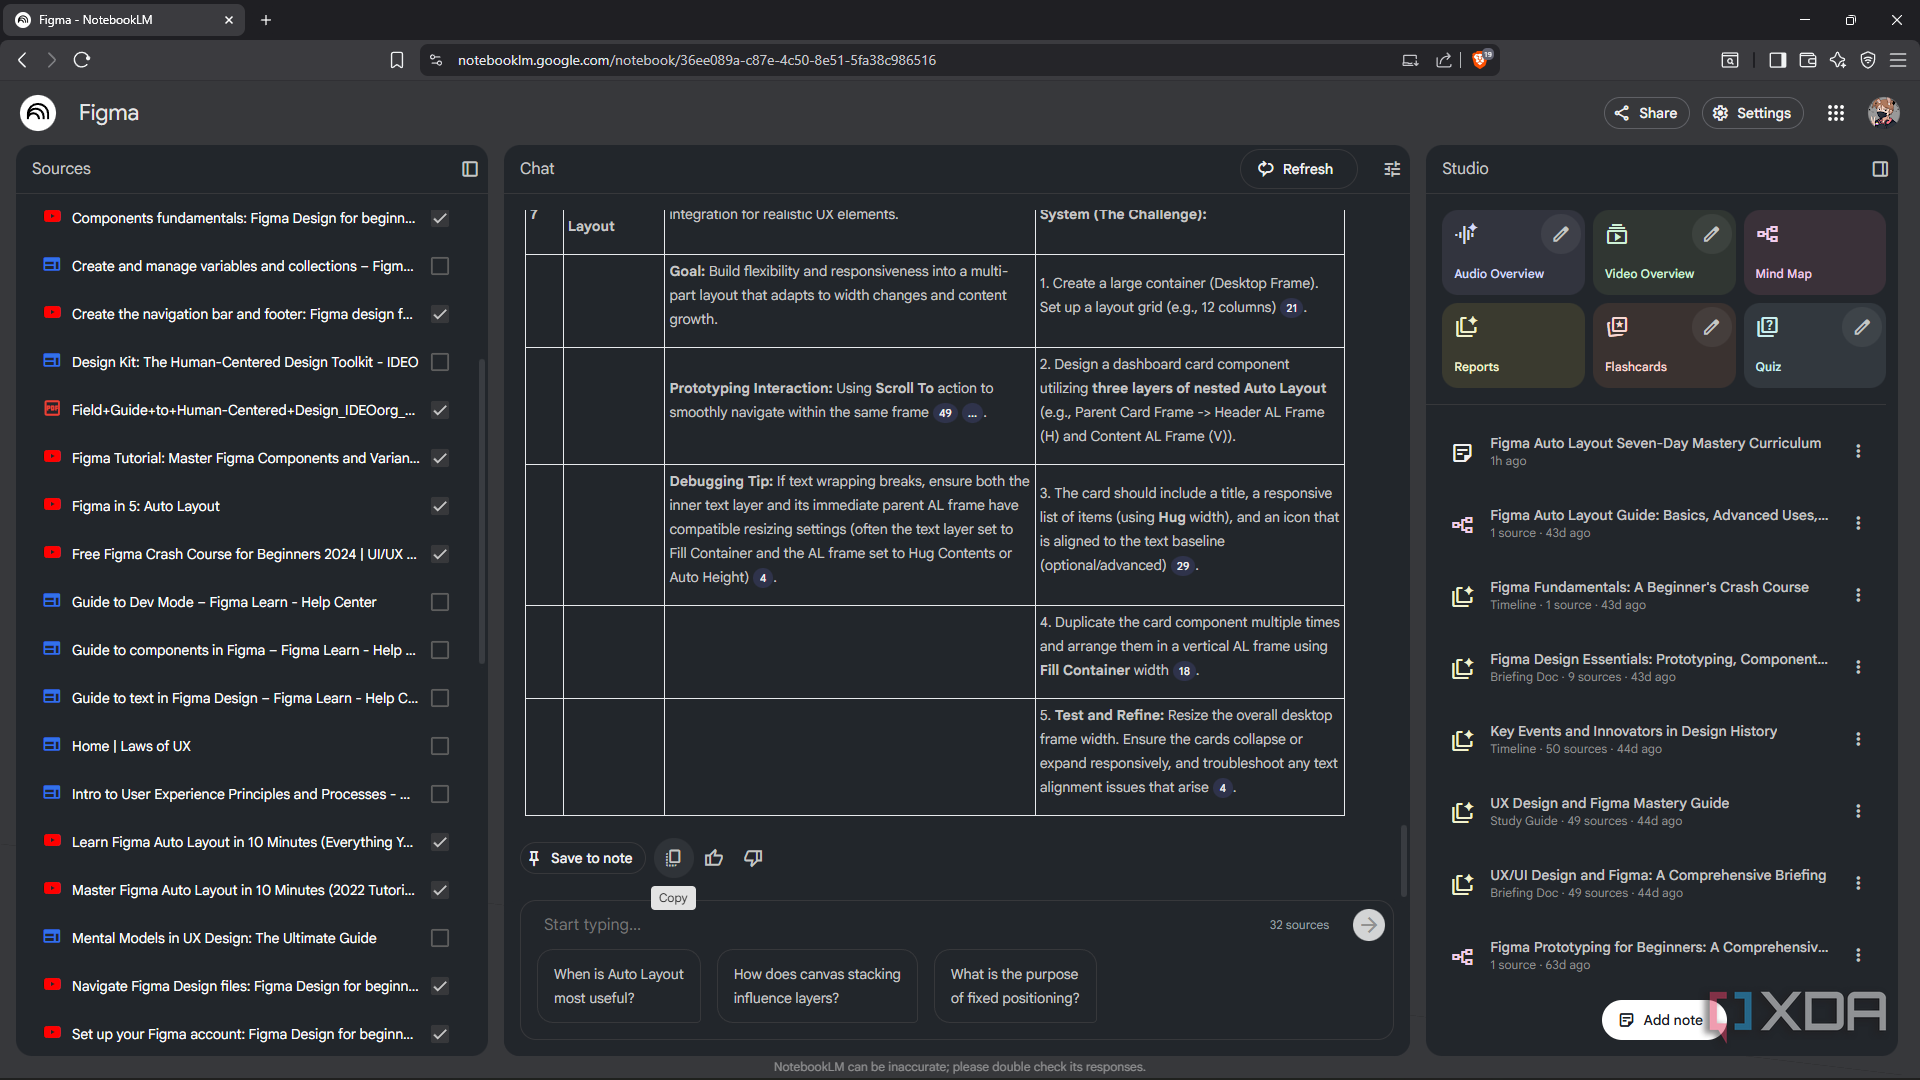Open Free Figma Crash Course source
Viewport: 1920px width, 1080px height.
(244, 554)
